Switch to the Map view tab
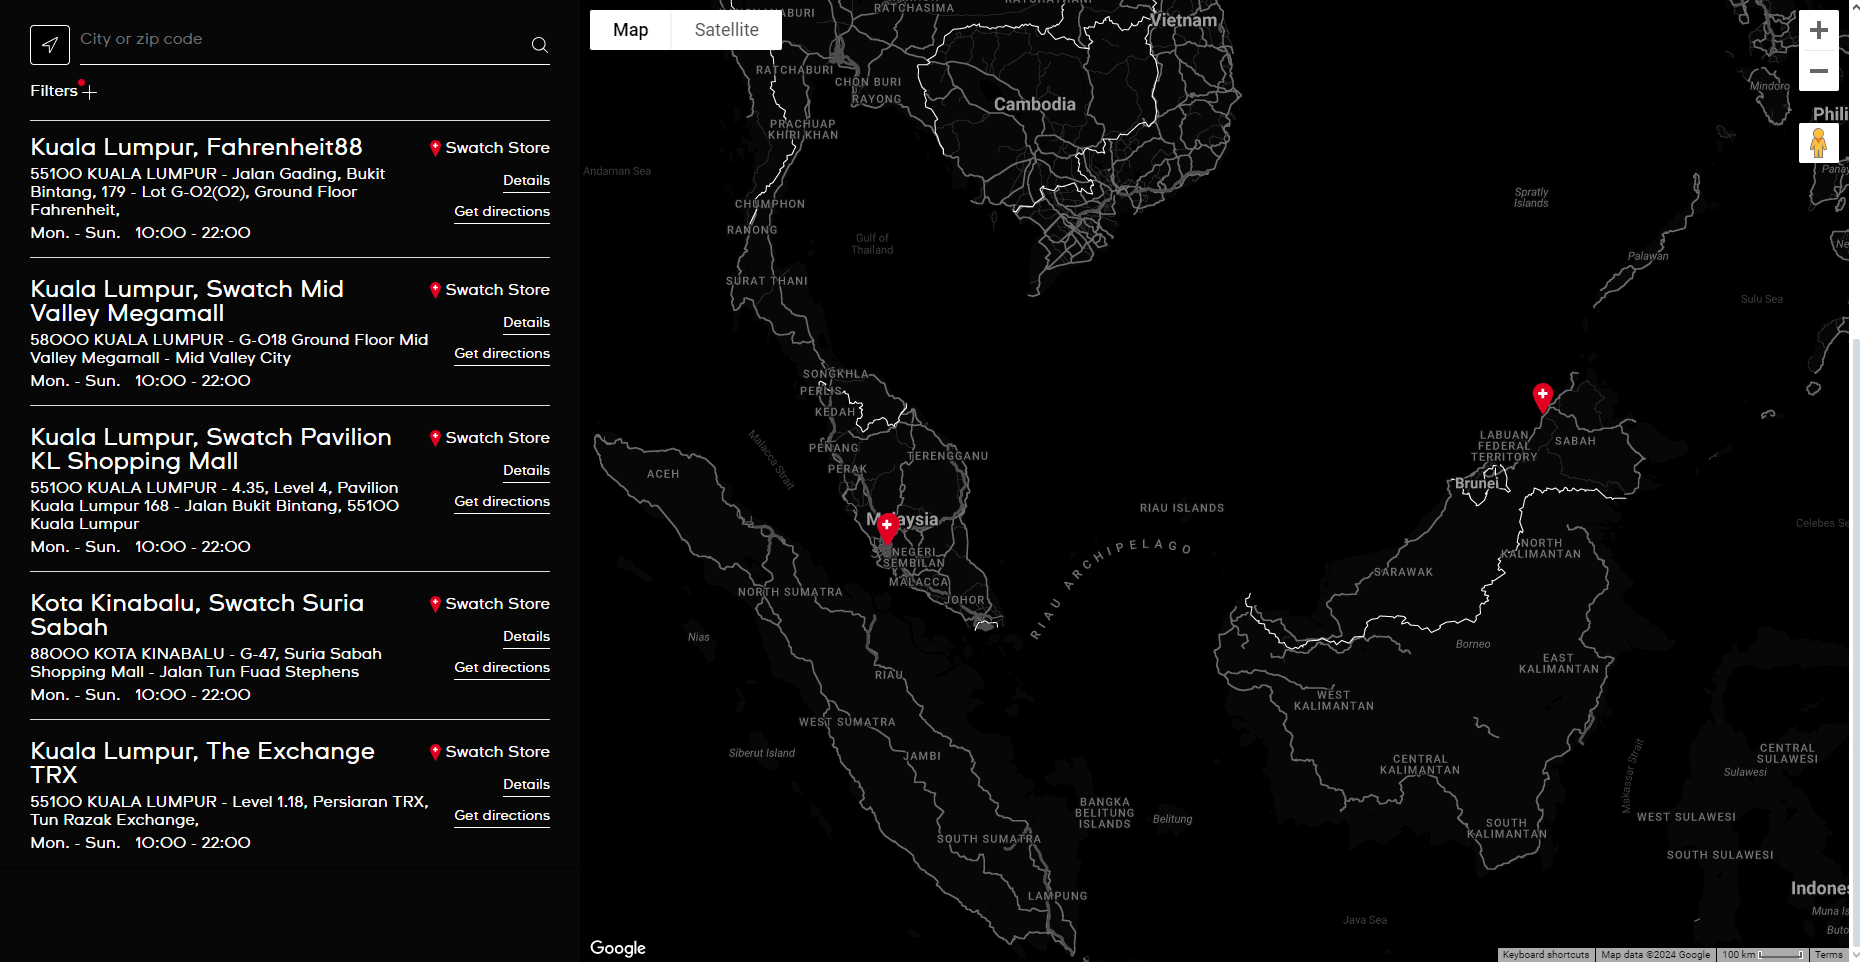Image resolution: width=1864 pixels, height=962 pixels. (x=630, y=30)
